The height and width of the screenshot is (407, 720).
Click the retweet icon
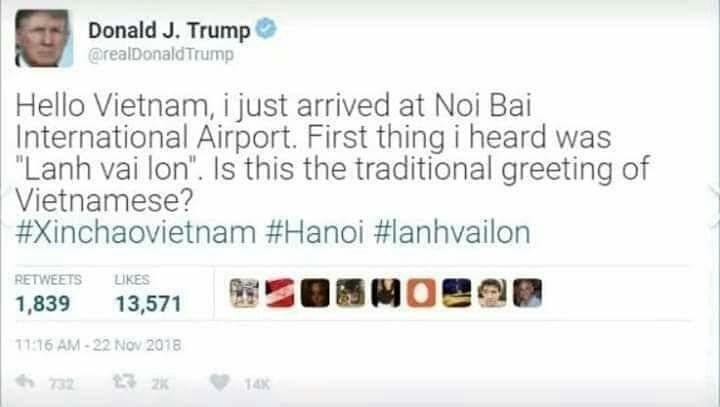(124, 381)
